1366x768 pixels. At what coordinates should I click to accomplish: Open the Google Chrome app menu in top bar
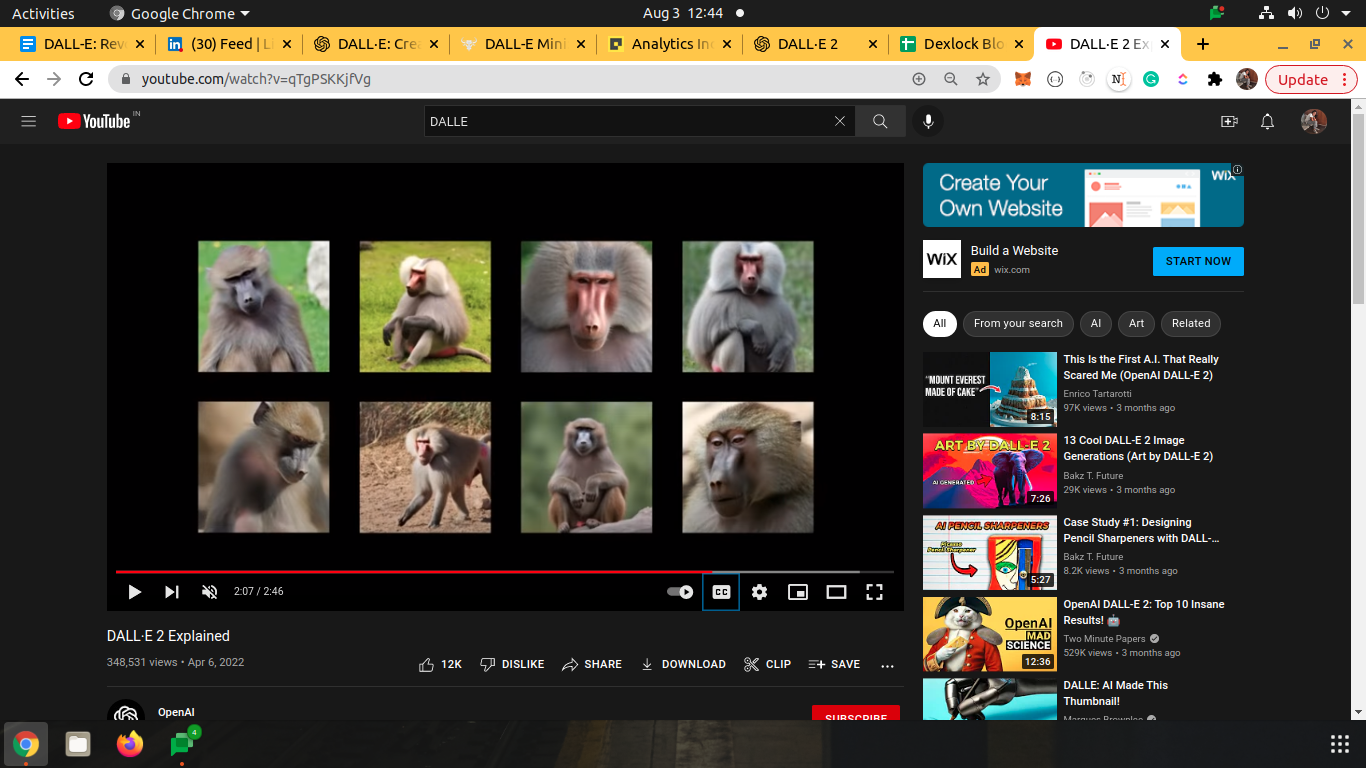click(180, 14)
